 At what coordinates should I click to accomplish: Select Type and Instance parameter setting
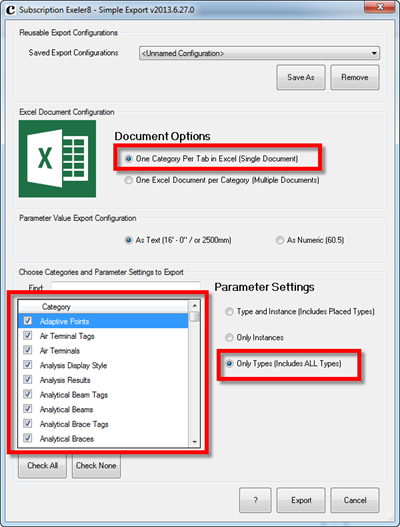pos(300,312)
